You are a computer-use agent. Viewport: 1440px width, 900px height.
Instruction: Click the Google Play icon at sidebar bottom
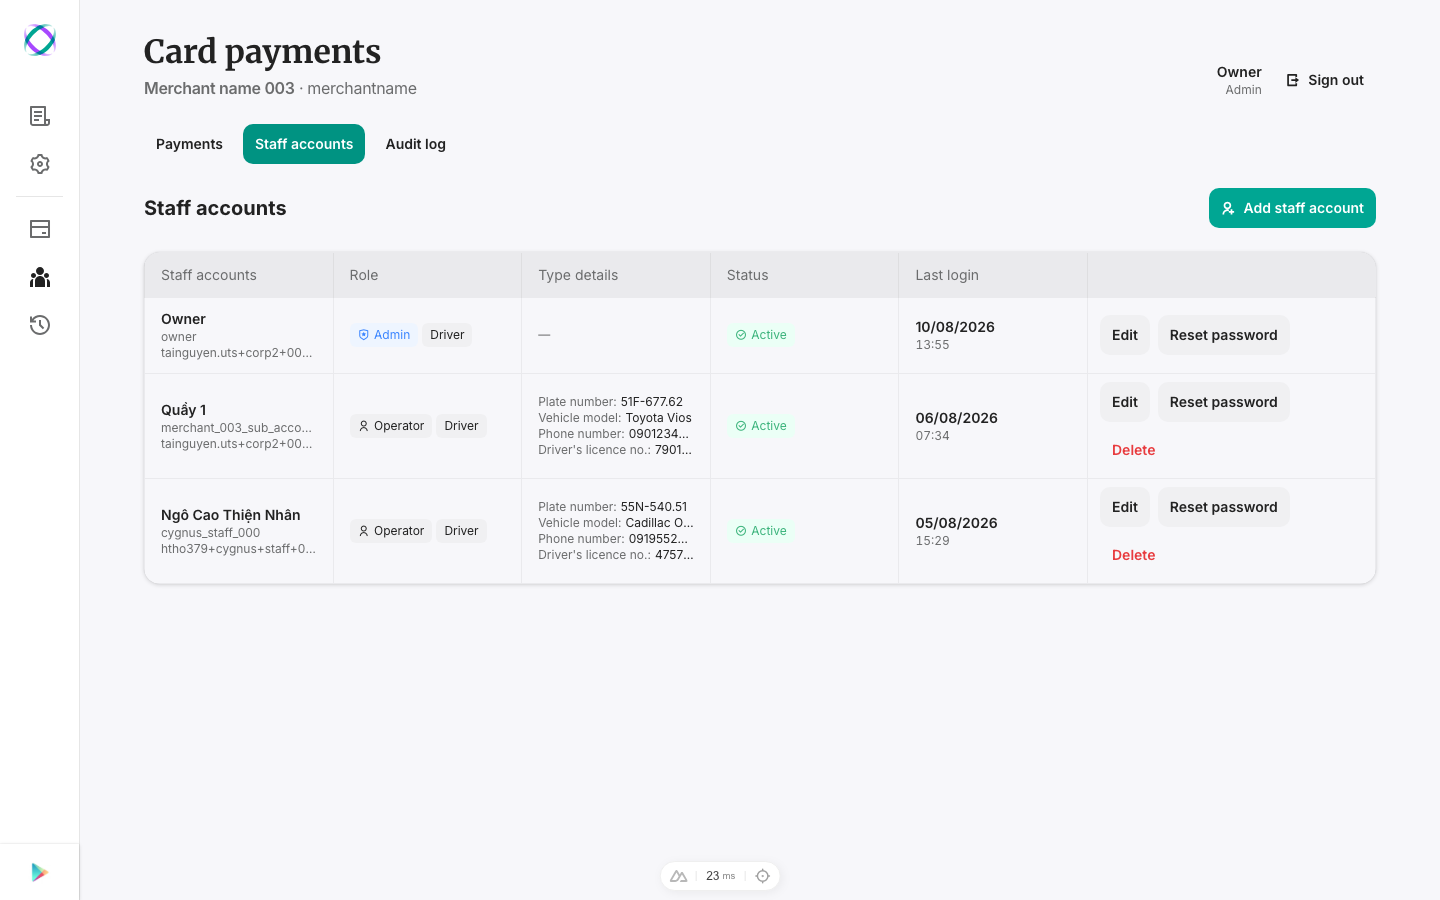point(40,872)
